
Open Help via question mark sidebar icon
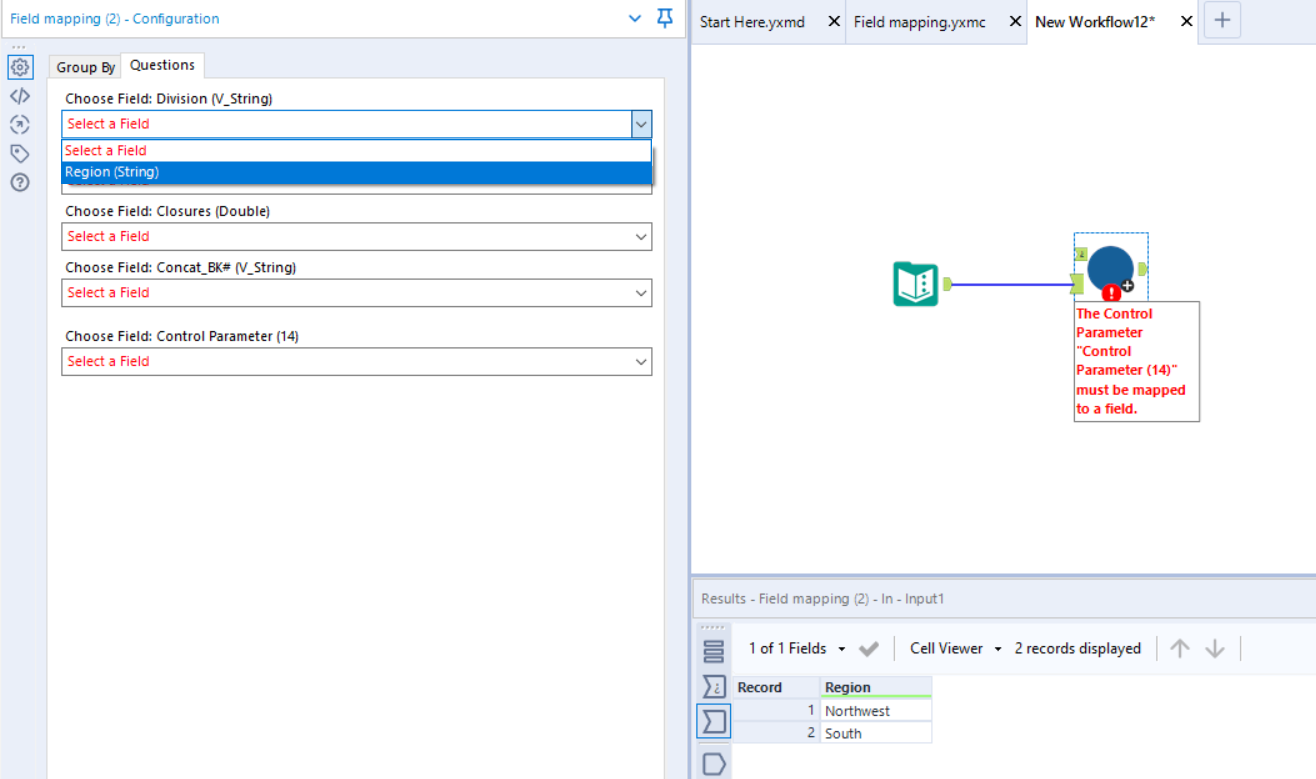(20, 181)
